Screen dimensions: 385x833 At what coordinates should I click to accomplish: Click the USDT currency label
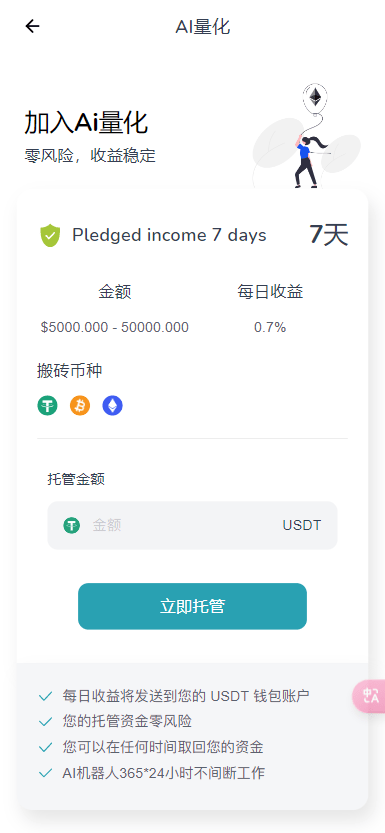(302, 525)
